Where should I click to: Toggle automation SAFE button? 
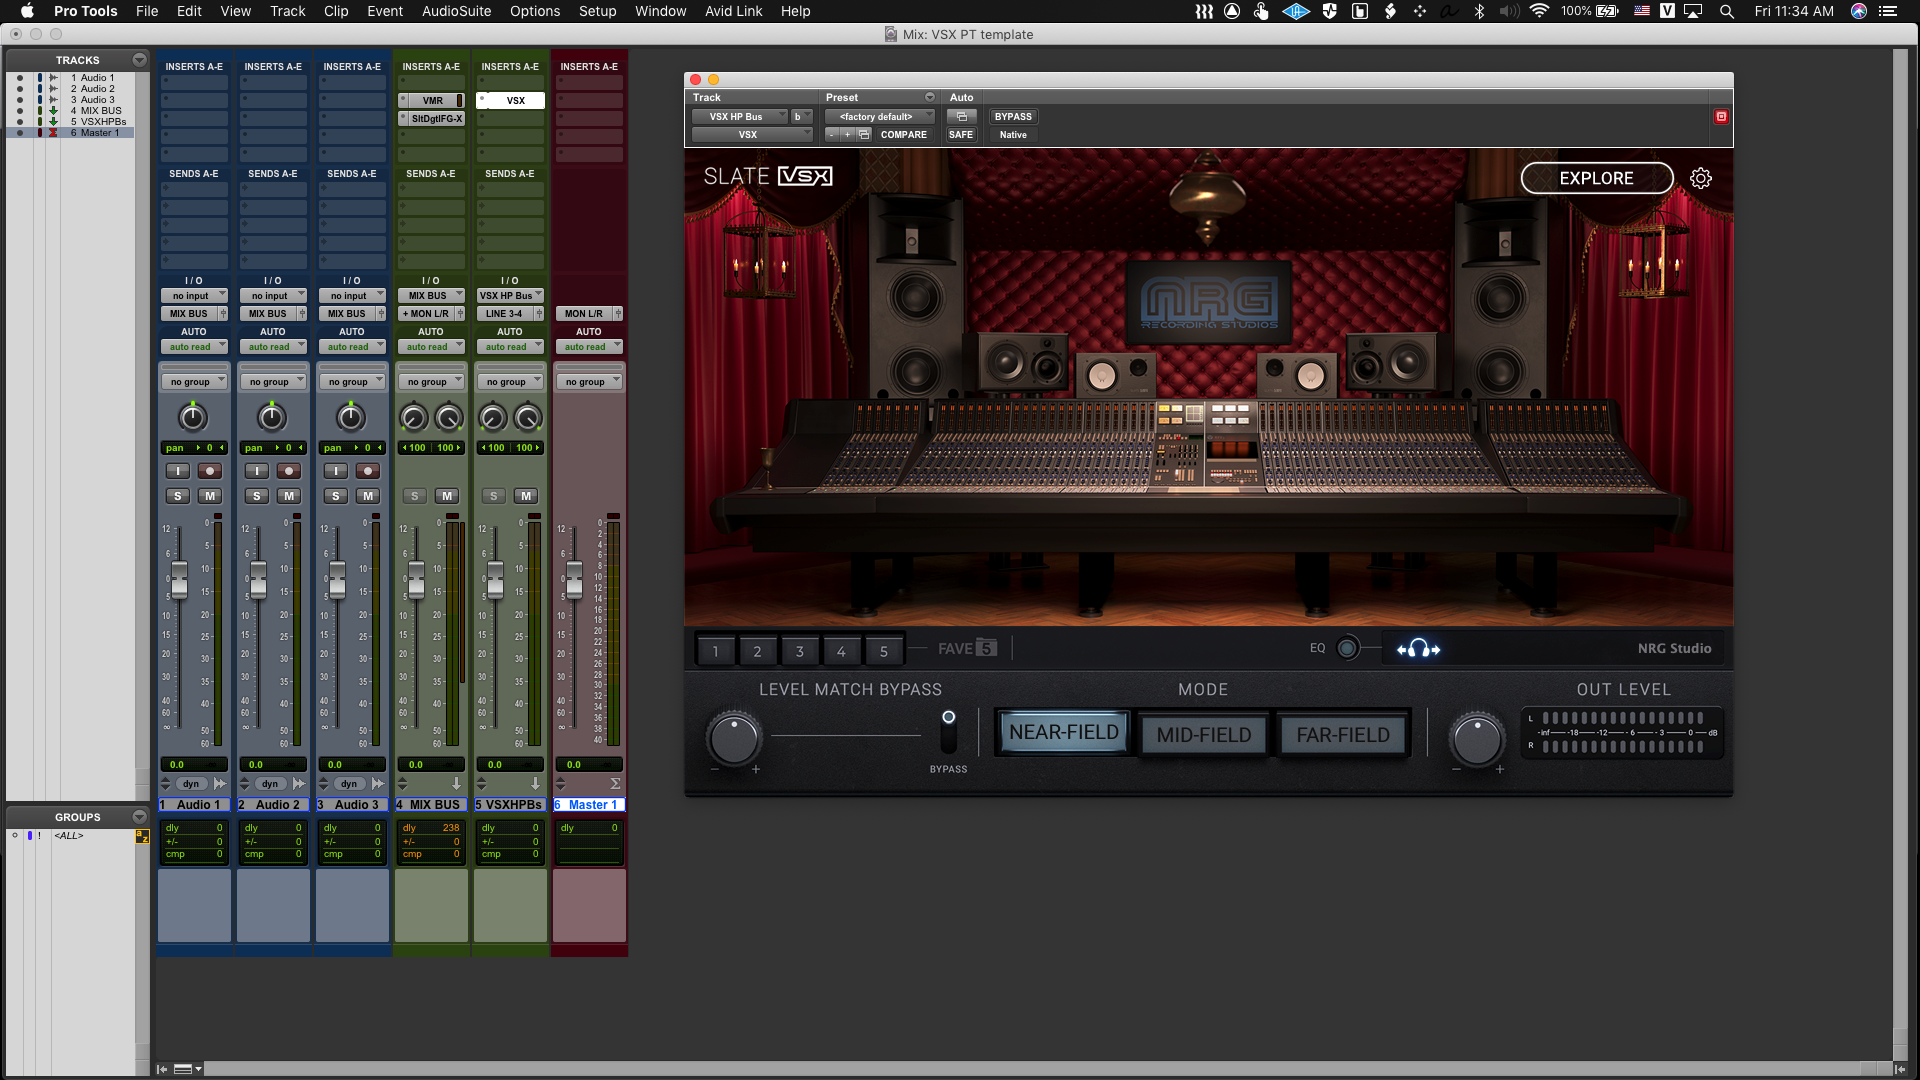coord(961,135)
